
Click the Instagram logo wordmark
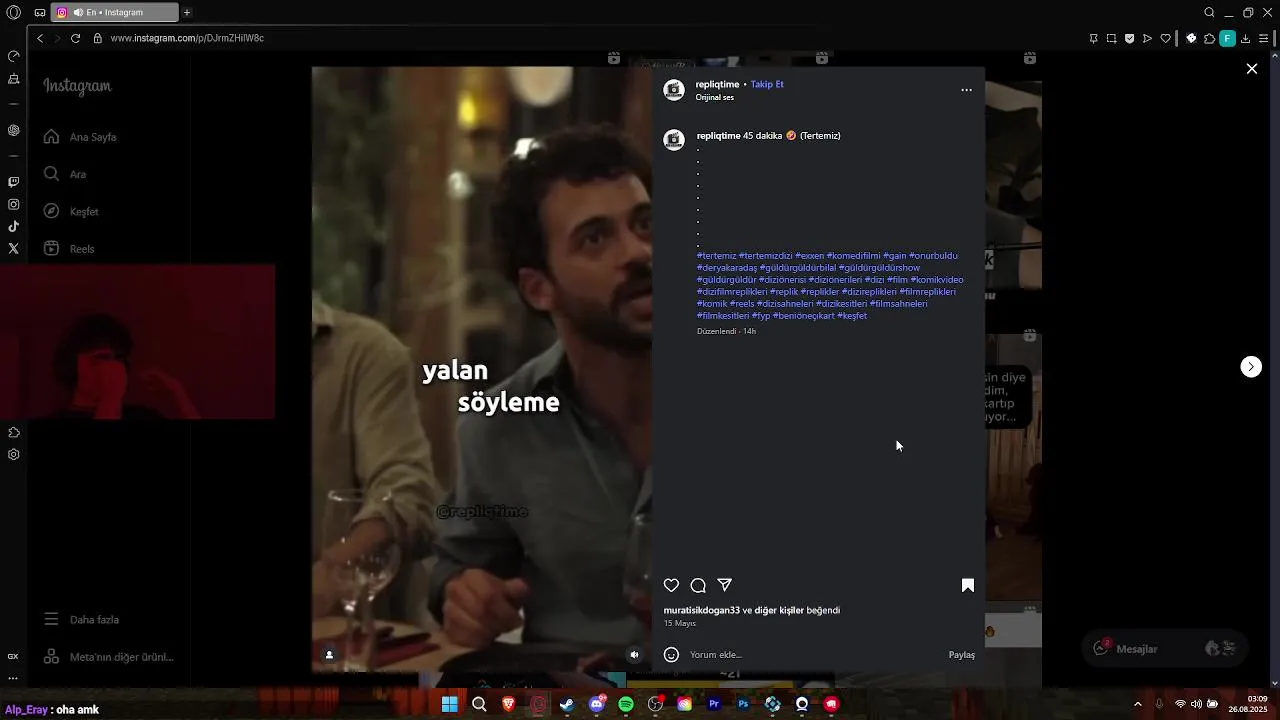coord(77,87)
